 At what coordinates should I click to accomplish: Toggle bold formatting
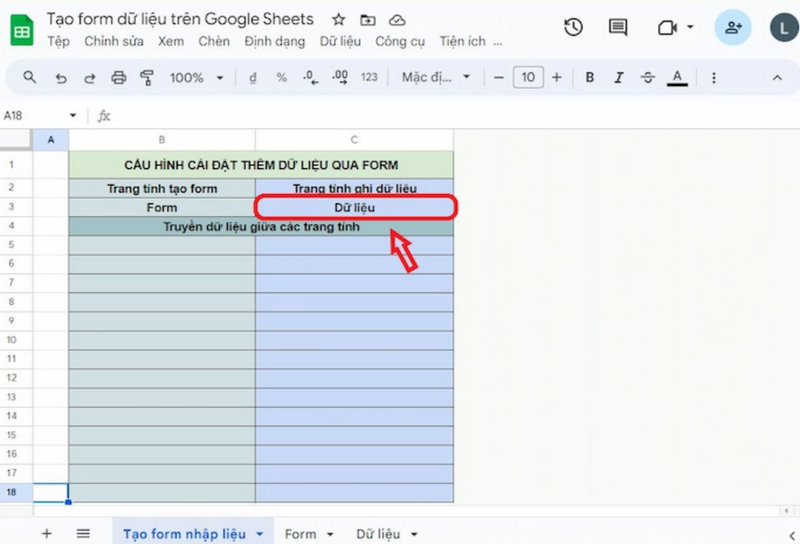tap(590, 77)
